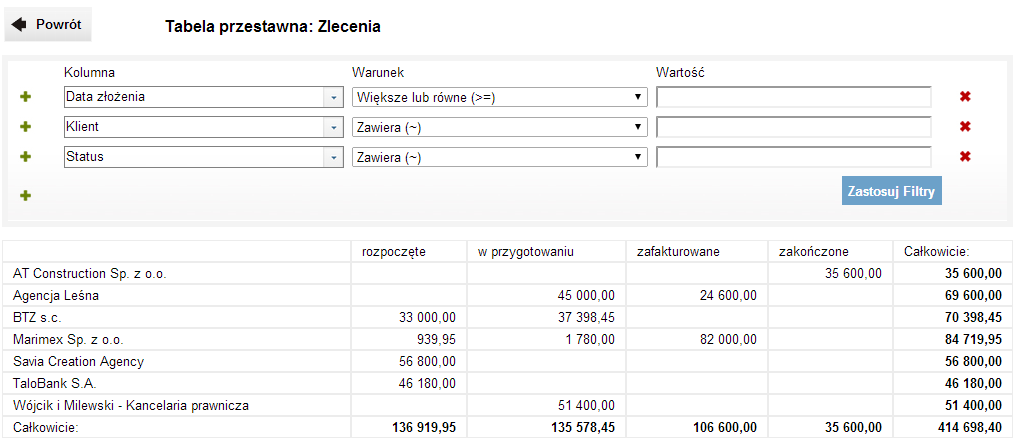The image size is (1019, 444).
Task: Click green plus beside Status filter
Action: click(26, 157)
